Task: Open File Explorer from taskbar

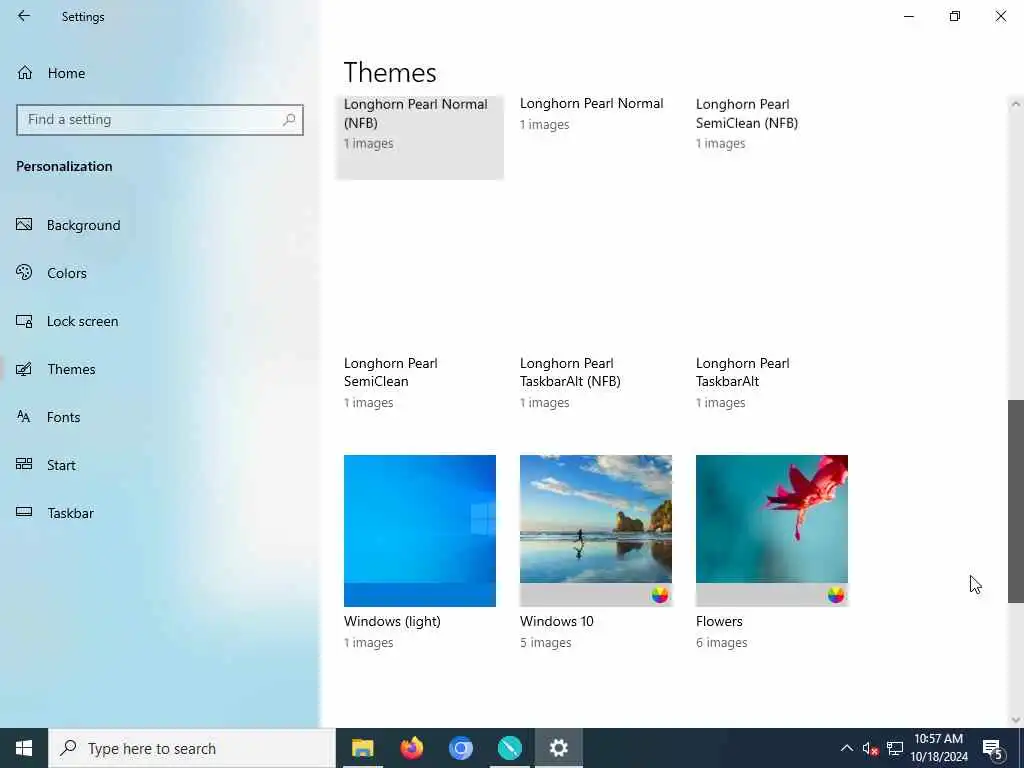Action: click(x=362, y=748)
